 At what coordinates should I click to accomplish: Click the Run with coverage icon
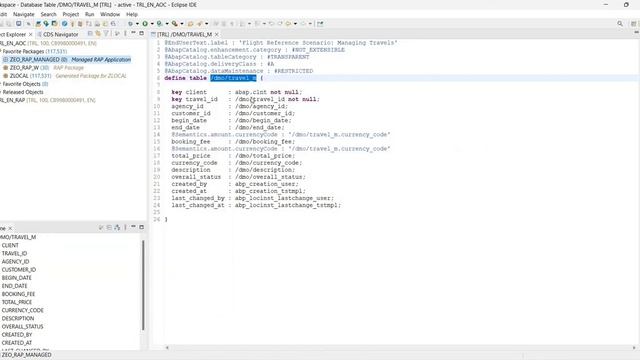160,24
